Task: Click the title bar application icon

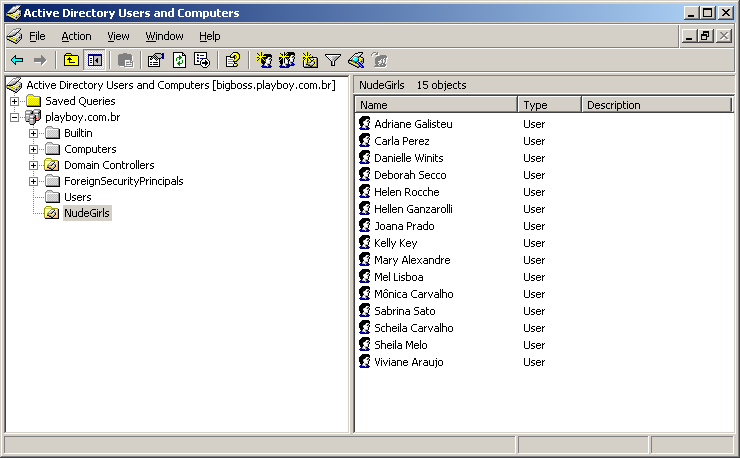Action: pyautogui.click(x=14, y=13)
